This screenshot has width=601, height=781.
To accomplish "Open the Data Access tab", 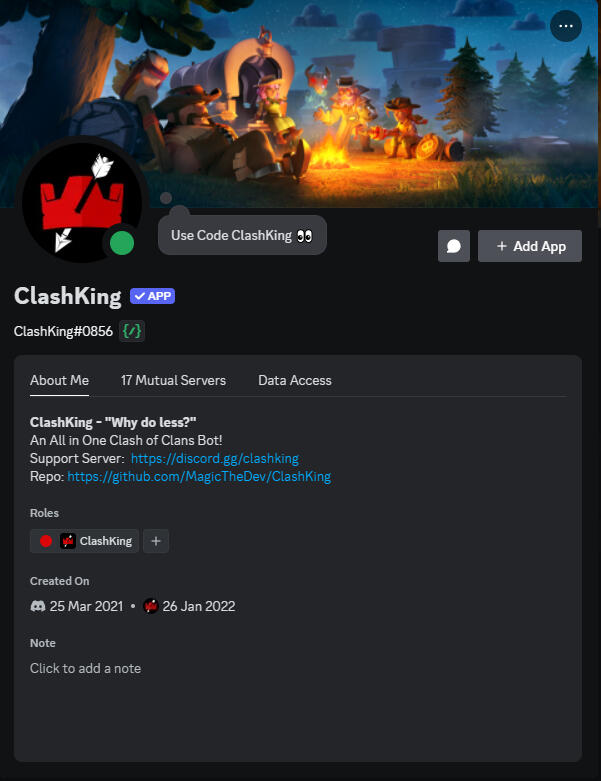I will pos(295,381).
